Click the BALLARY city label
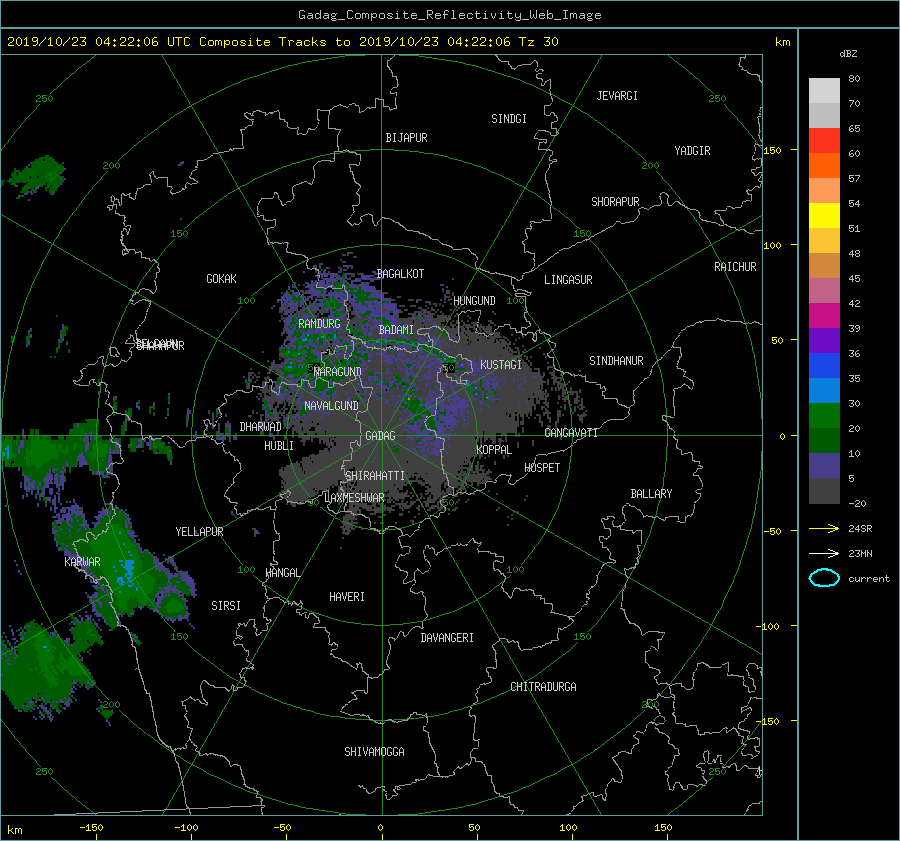Image resolution: width=900 pixels, height=841 pixels. click(651, 494)
